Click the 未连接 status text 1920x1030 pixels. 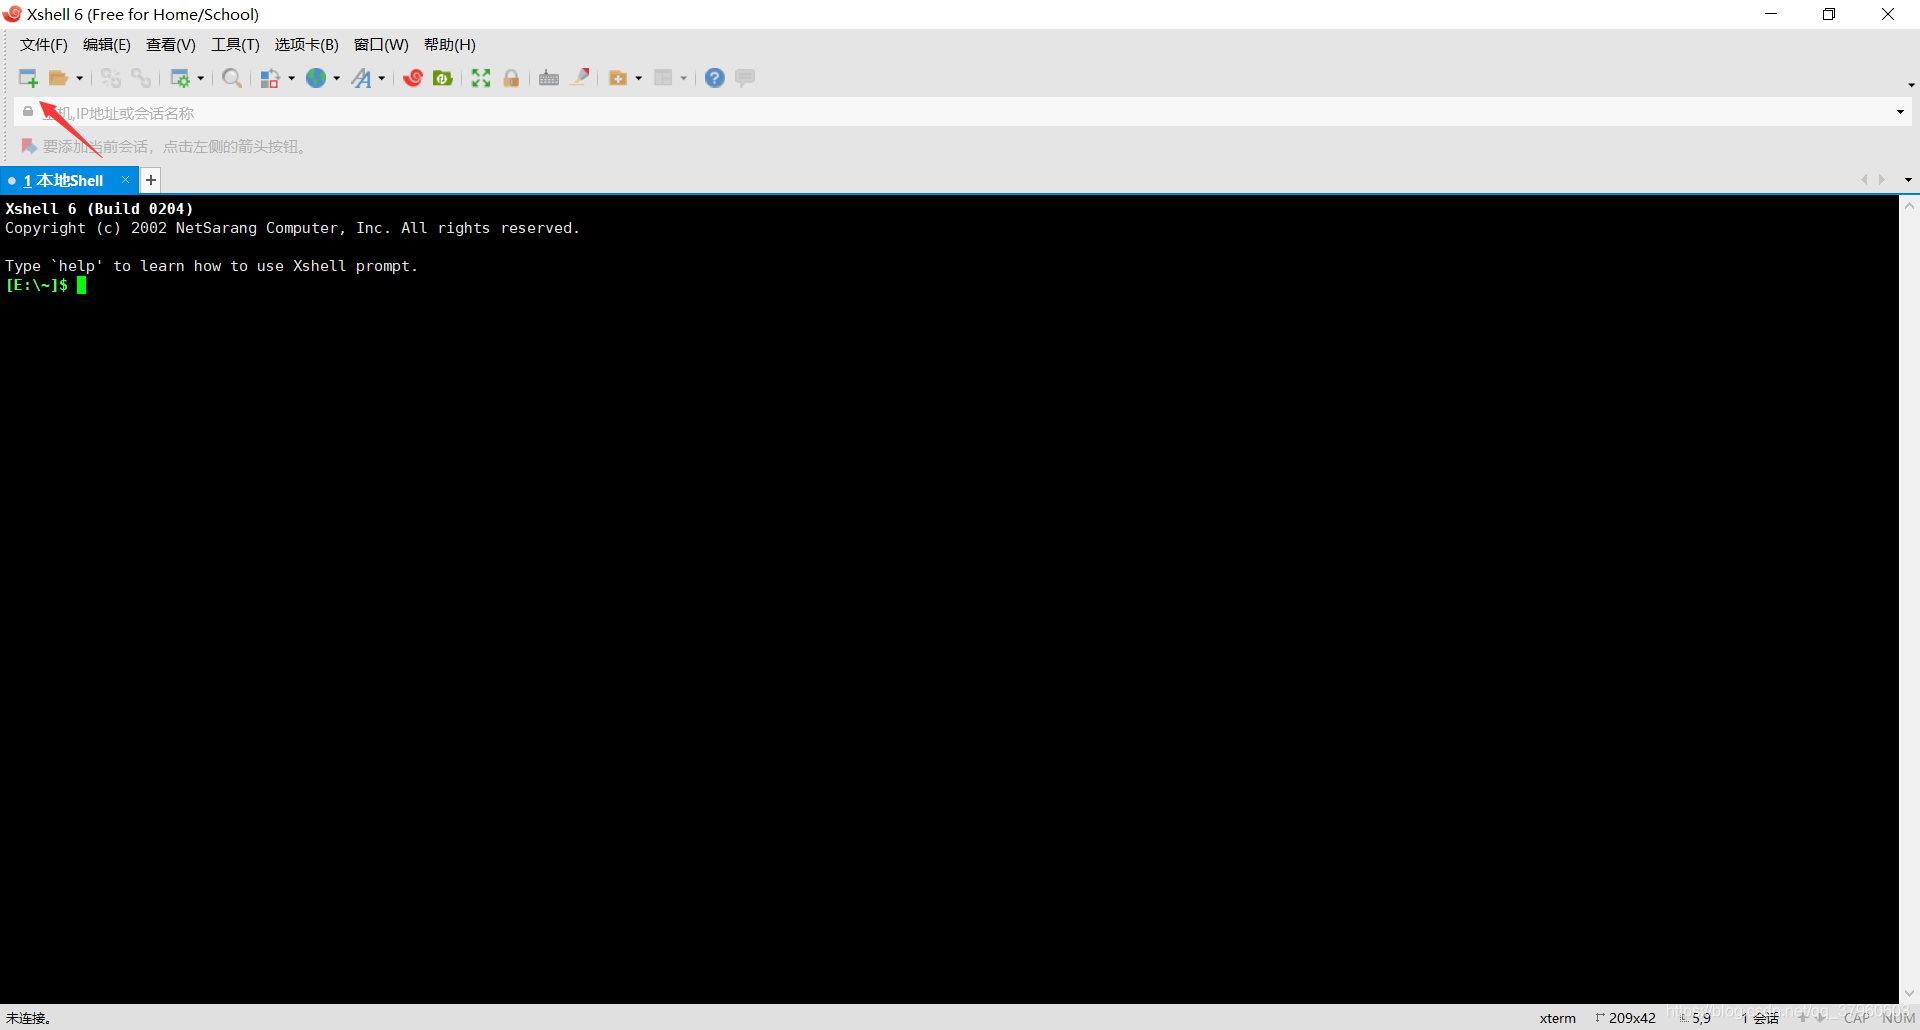coord(28,1018)
